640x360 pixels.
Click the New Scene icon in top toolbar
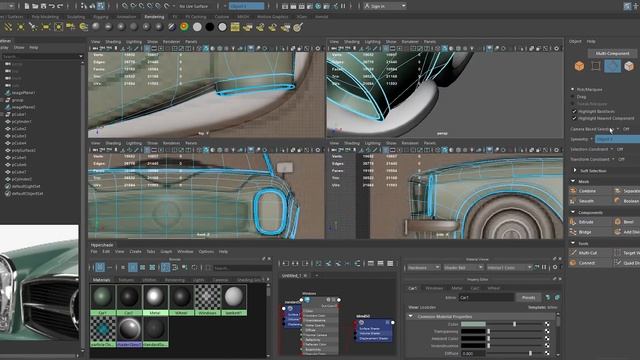point(27,6)
